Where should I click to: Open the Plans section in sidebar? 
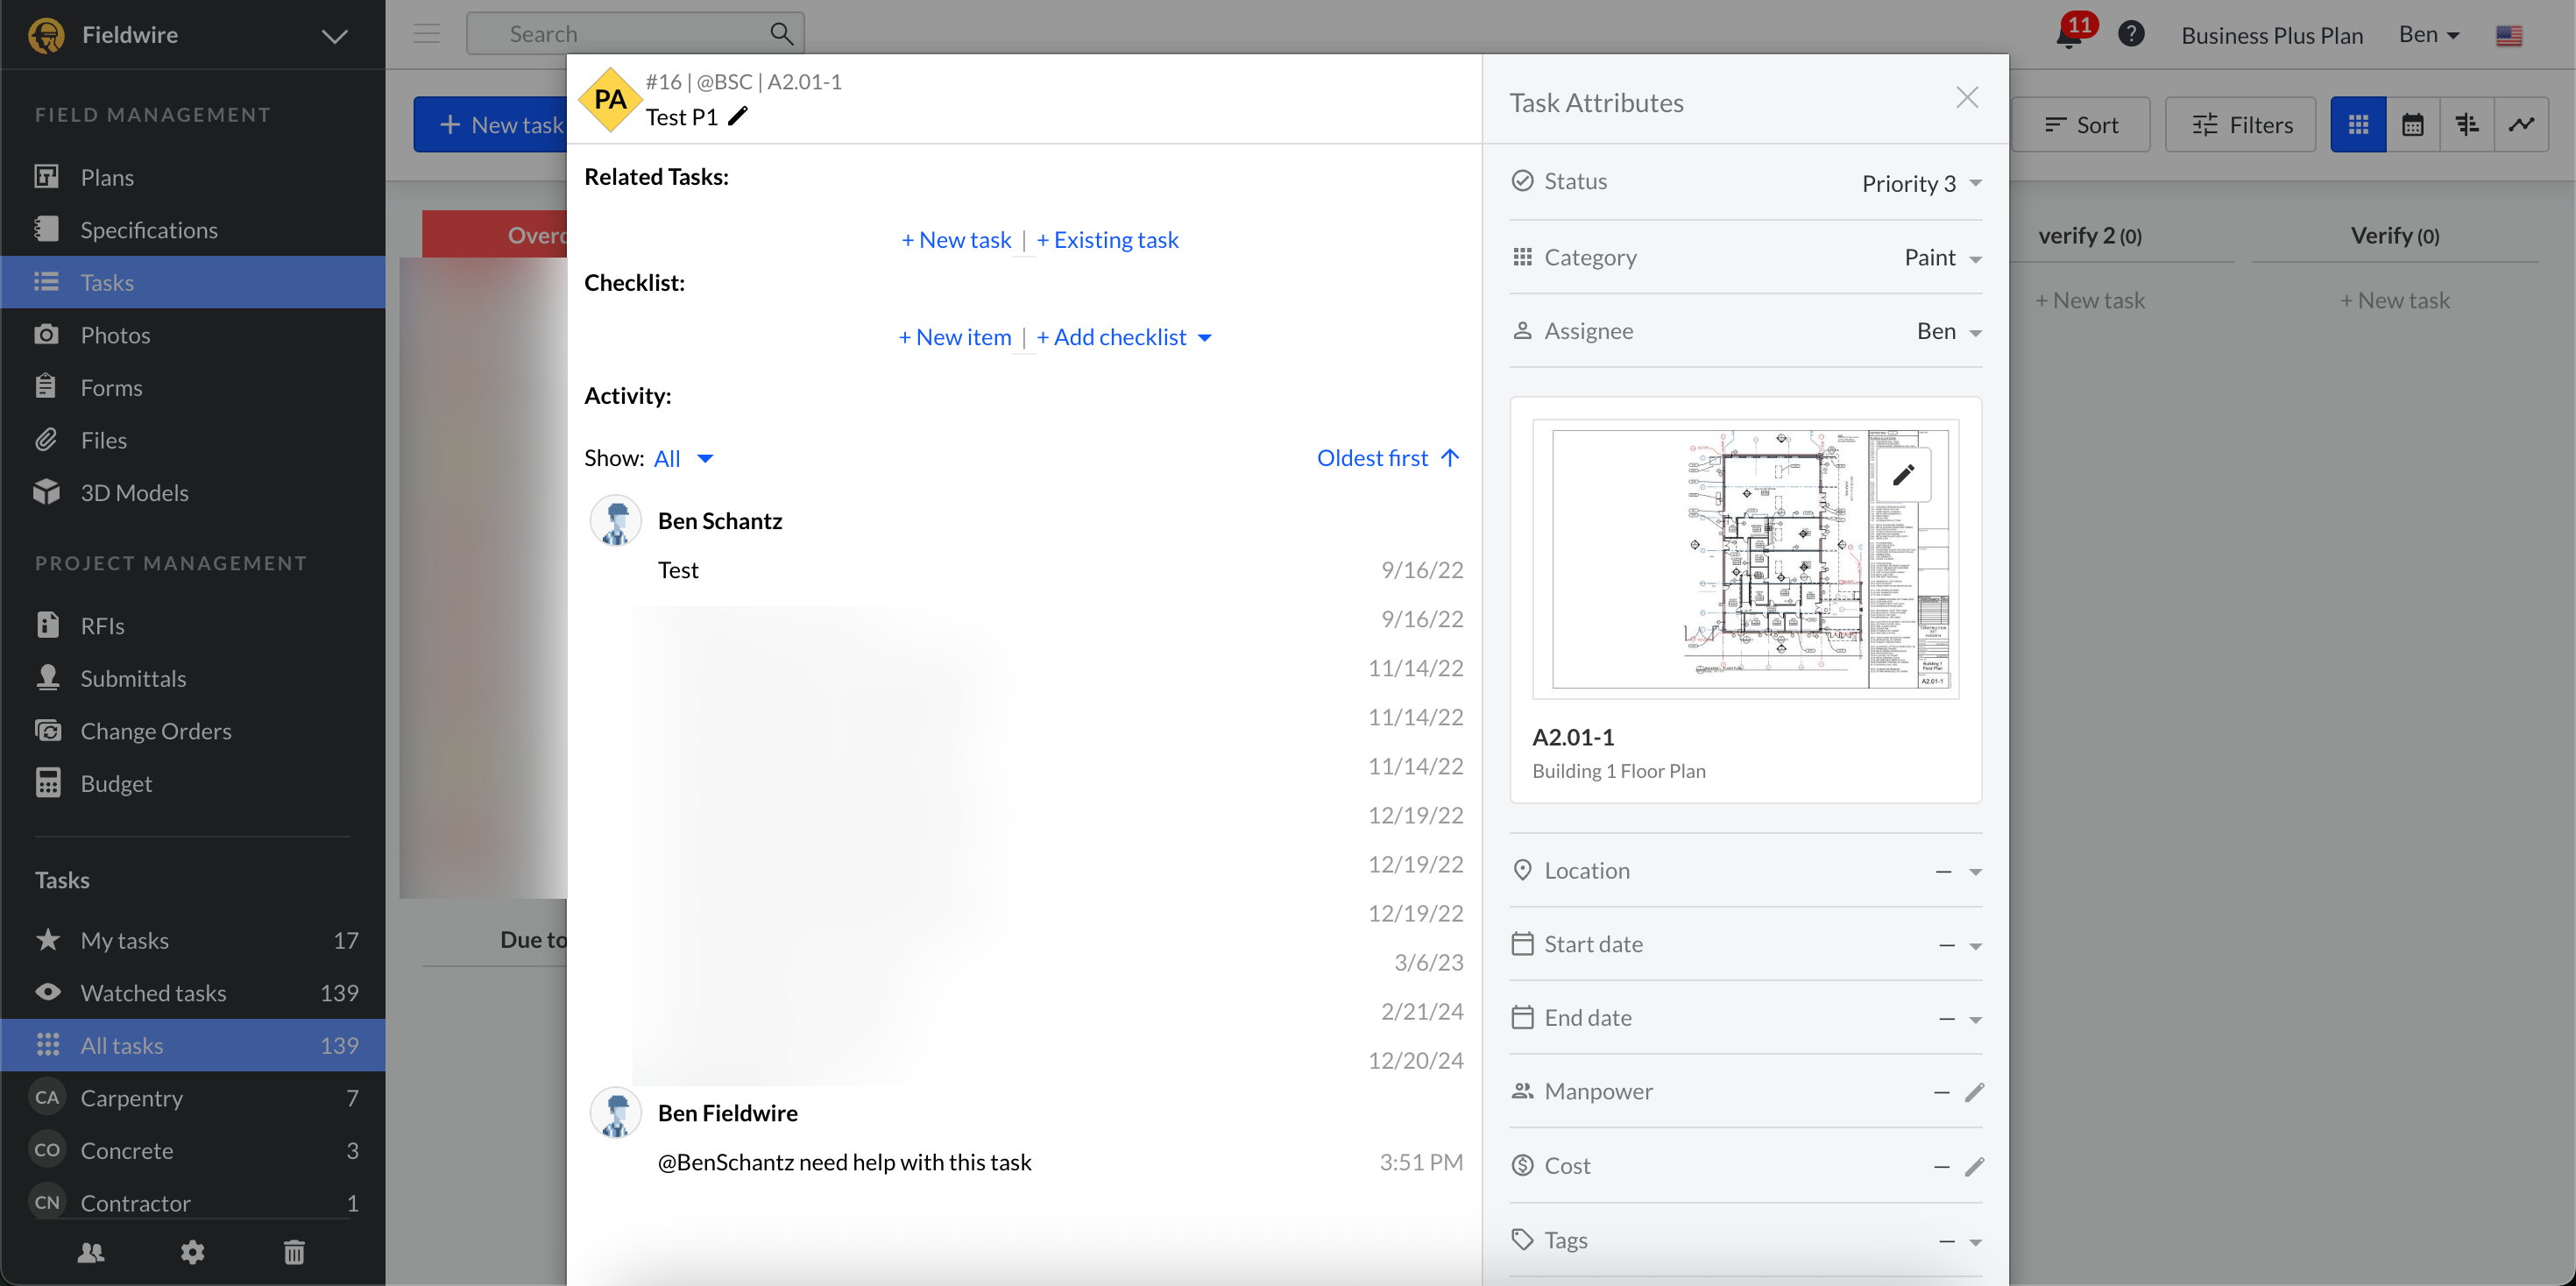(x=107, y=177)
